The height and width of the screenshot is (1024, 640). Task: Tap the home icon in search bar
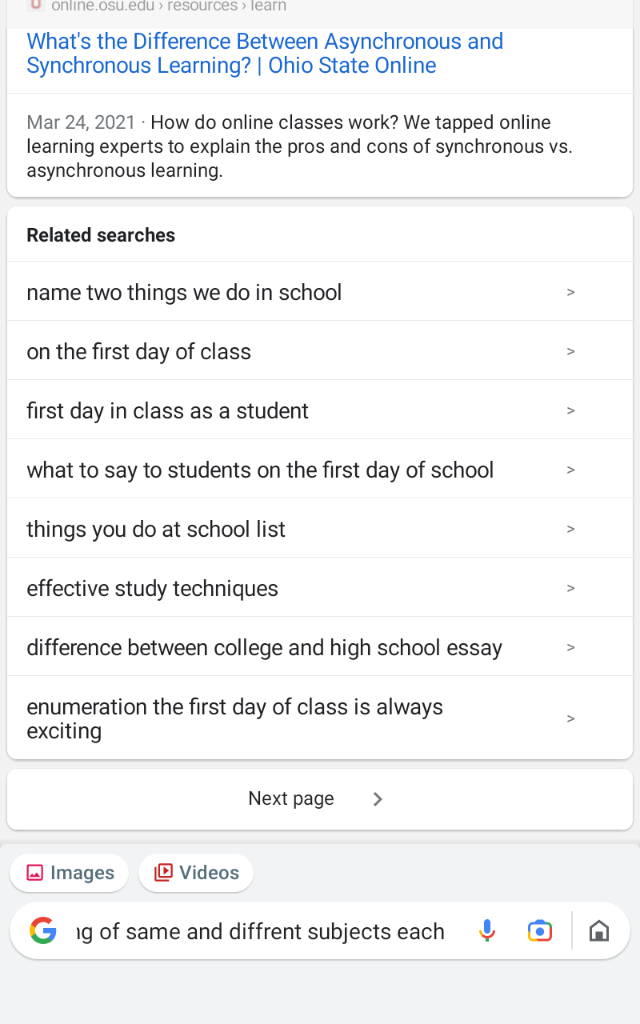coord(599,932)
